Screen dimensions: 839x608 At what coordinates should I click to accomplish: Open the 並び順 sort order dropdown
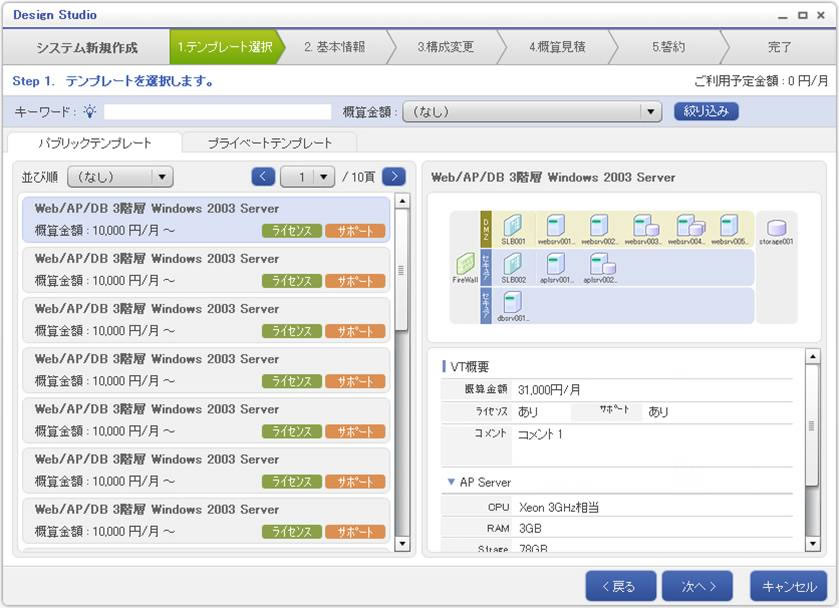pyautogui.click(x=120, y=177)
